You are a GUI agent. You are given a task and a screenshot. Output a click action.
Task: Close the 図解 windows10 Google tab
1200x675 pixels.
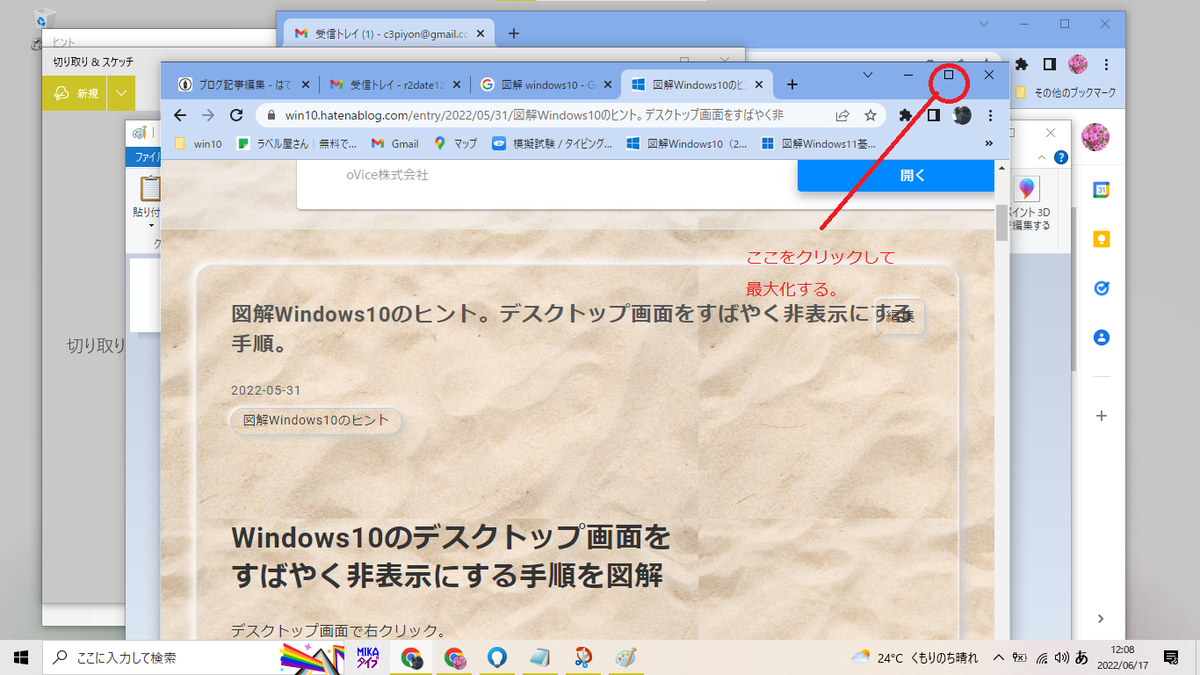608,85
